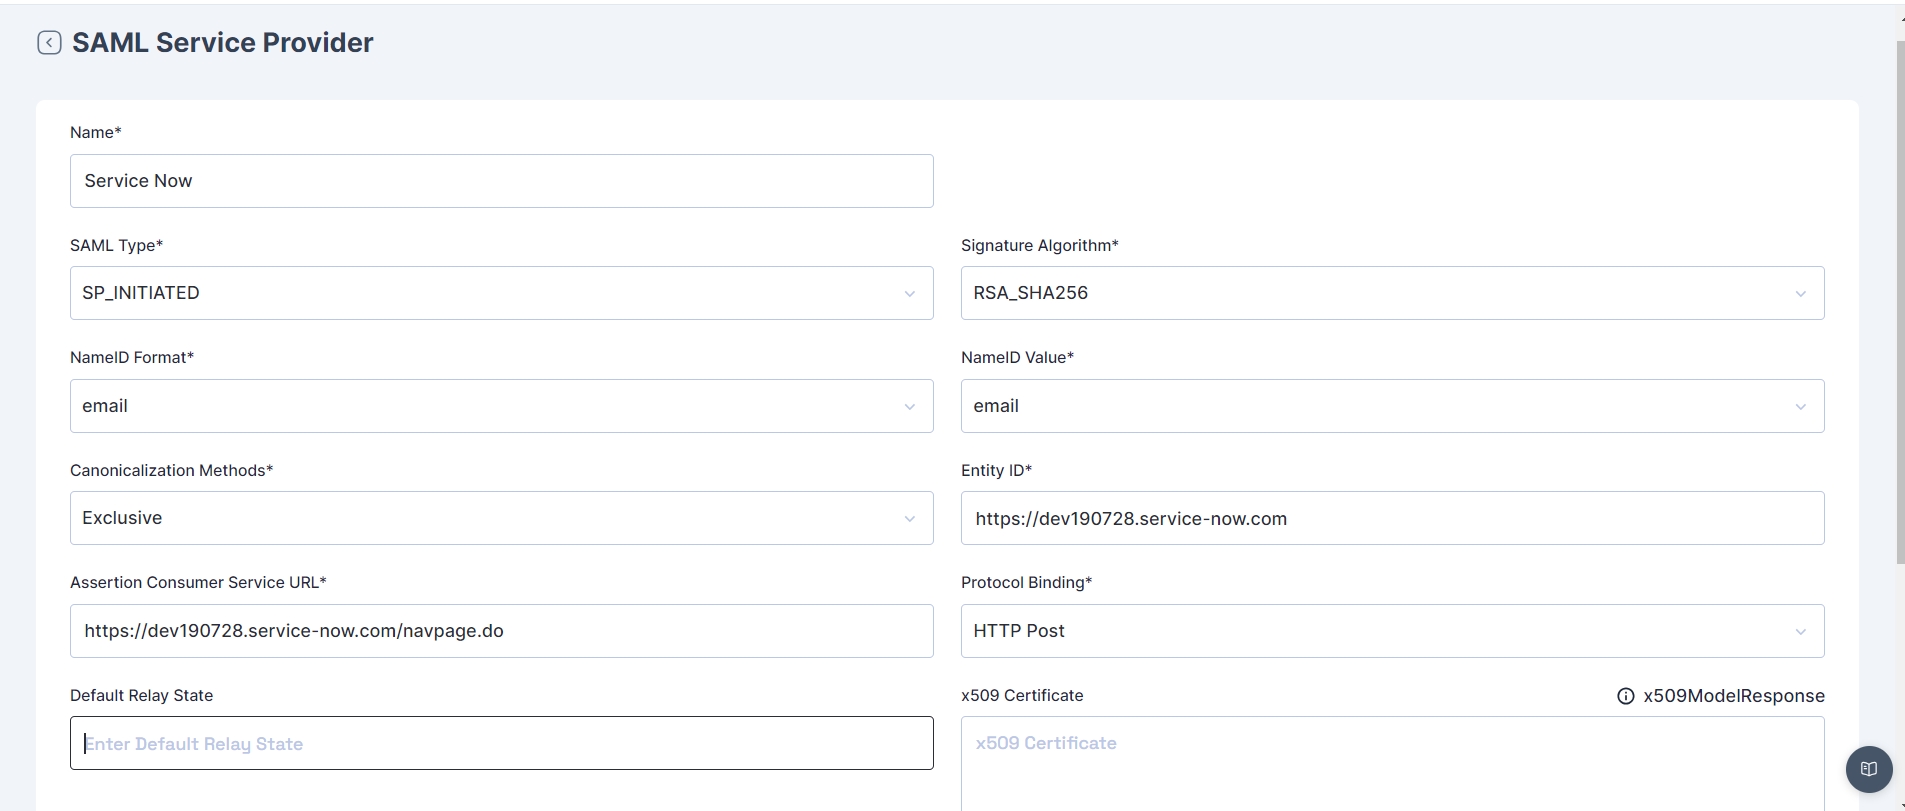Click inside the x509 Certificate text area

(x=1392, y=770)
